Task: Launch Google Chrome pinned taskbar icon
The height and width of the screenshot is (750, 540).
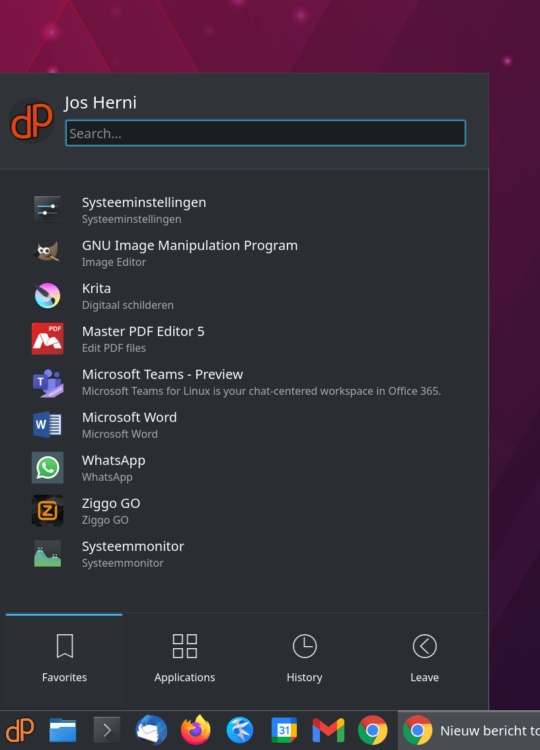Action: tap(373, 730)
